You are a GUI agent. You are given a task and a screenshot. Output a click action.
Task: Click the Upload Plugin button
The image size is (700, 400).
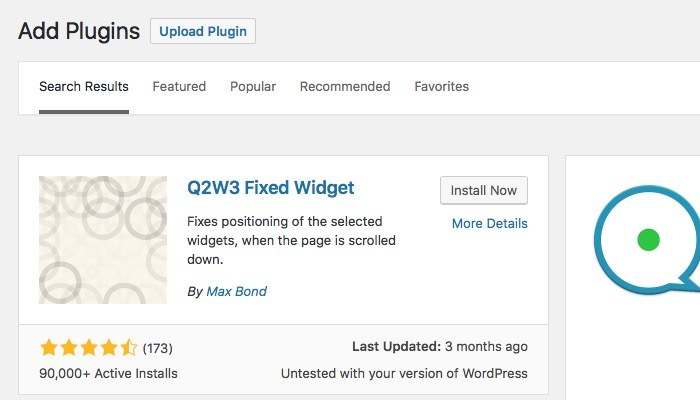pos(203,31)
